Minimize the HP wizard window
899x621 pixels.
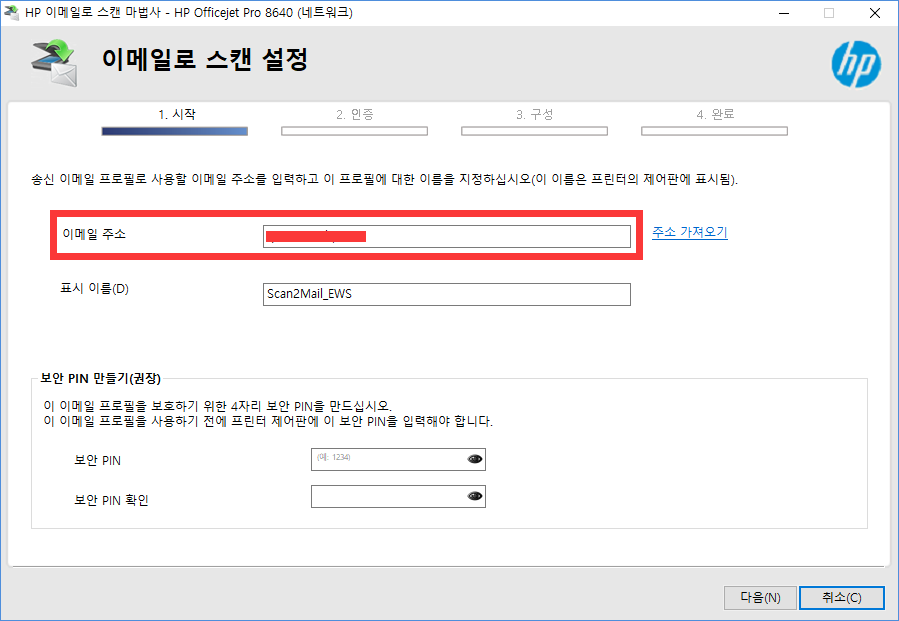coord(784,13)
